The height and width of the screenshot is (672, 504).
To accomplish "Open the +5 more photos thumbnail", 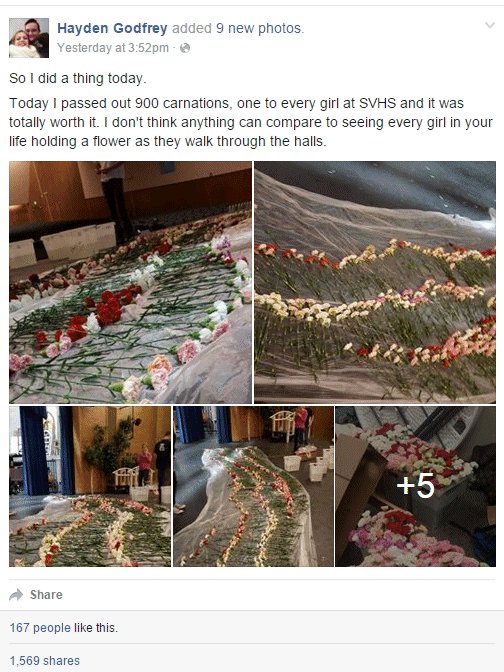I will pyautogui.click(x=416, y=486).
